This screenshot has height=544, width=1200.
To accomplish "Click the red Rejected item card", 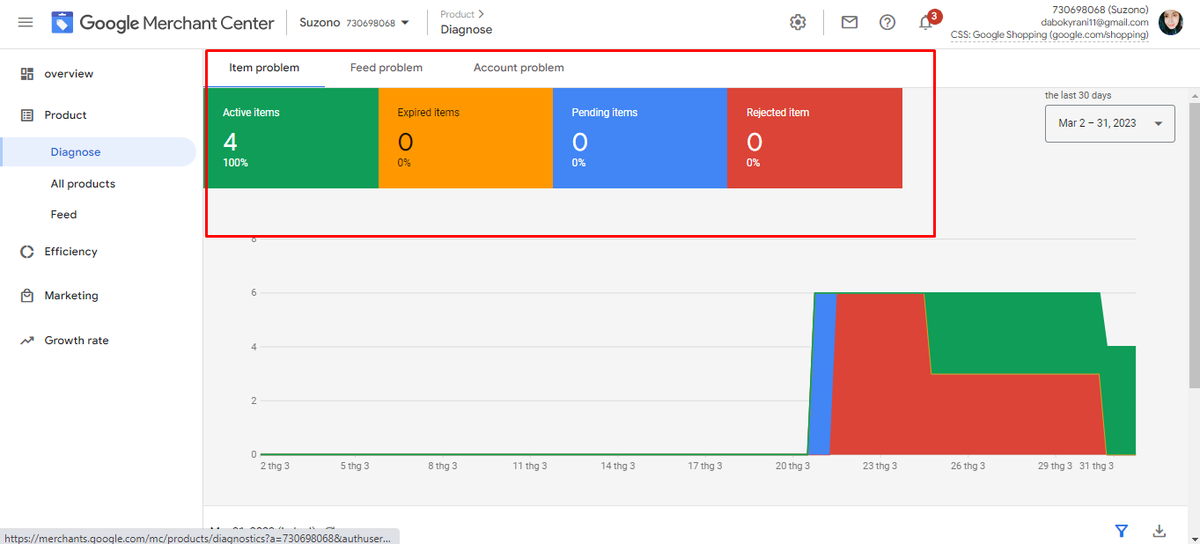I will point(814,138).
